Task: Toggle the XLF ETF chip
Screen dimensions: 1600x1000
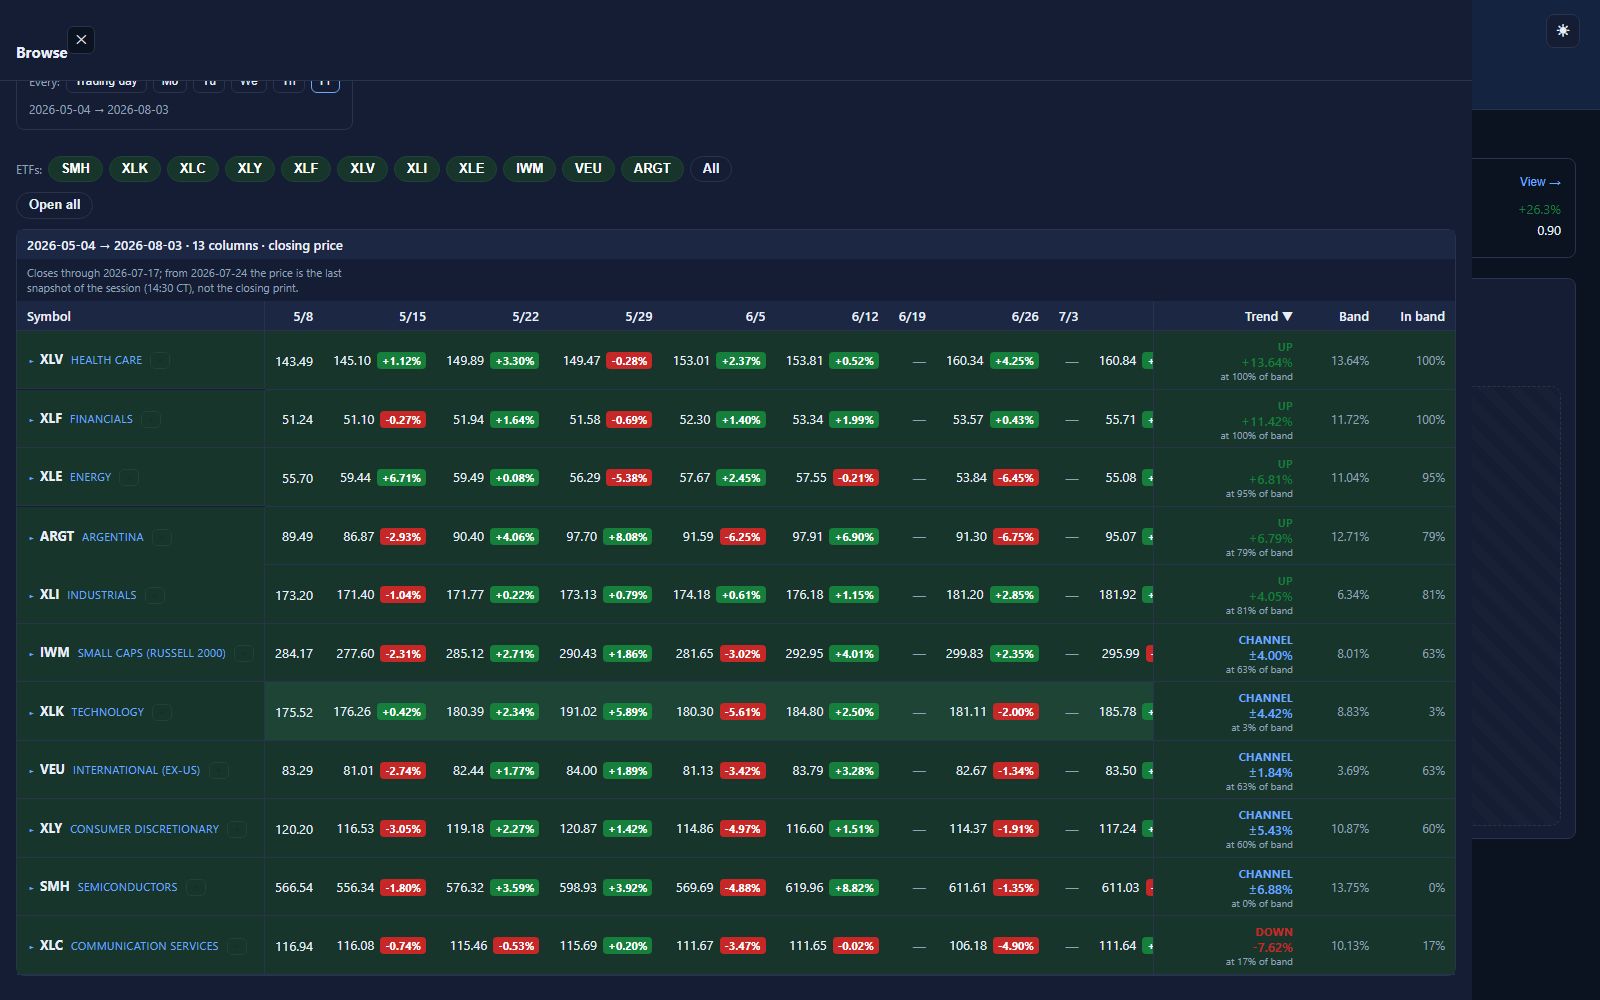Action: (306, 168)
